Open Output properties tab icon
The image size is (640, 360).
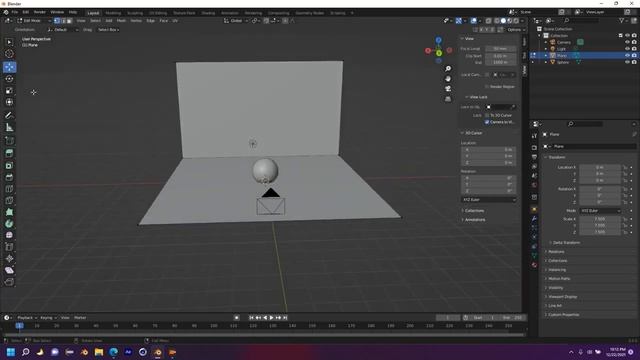tap(534, 157)
